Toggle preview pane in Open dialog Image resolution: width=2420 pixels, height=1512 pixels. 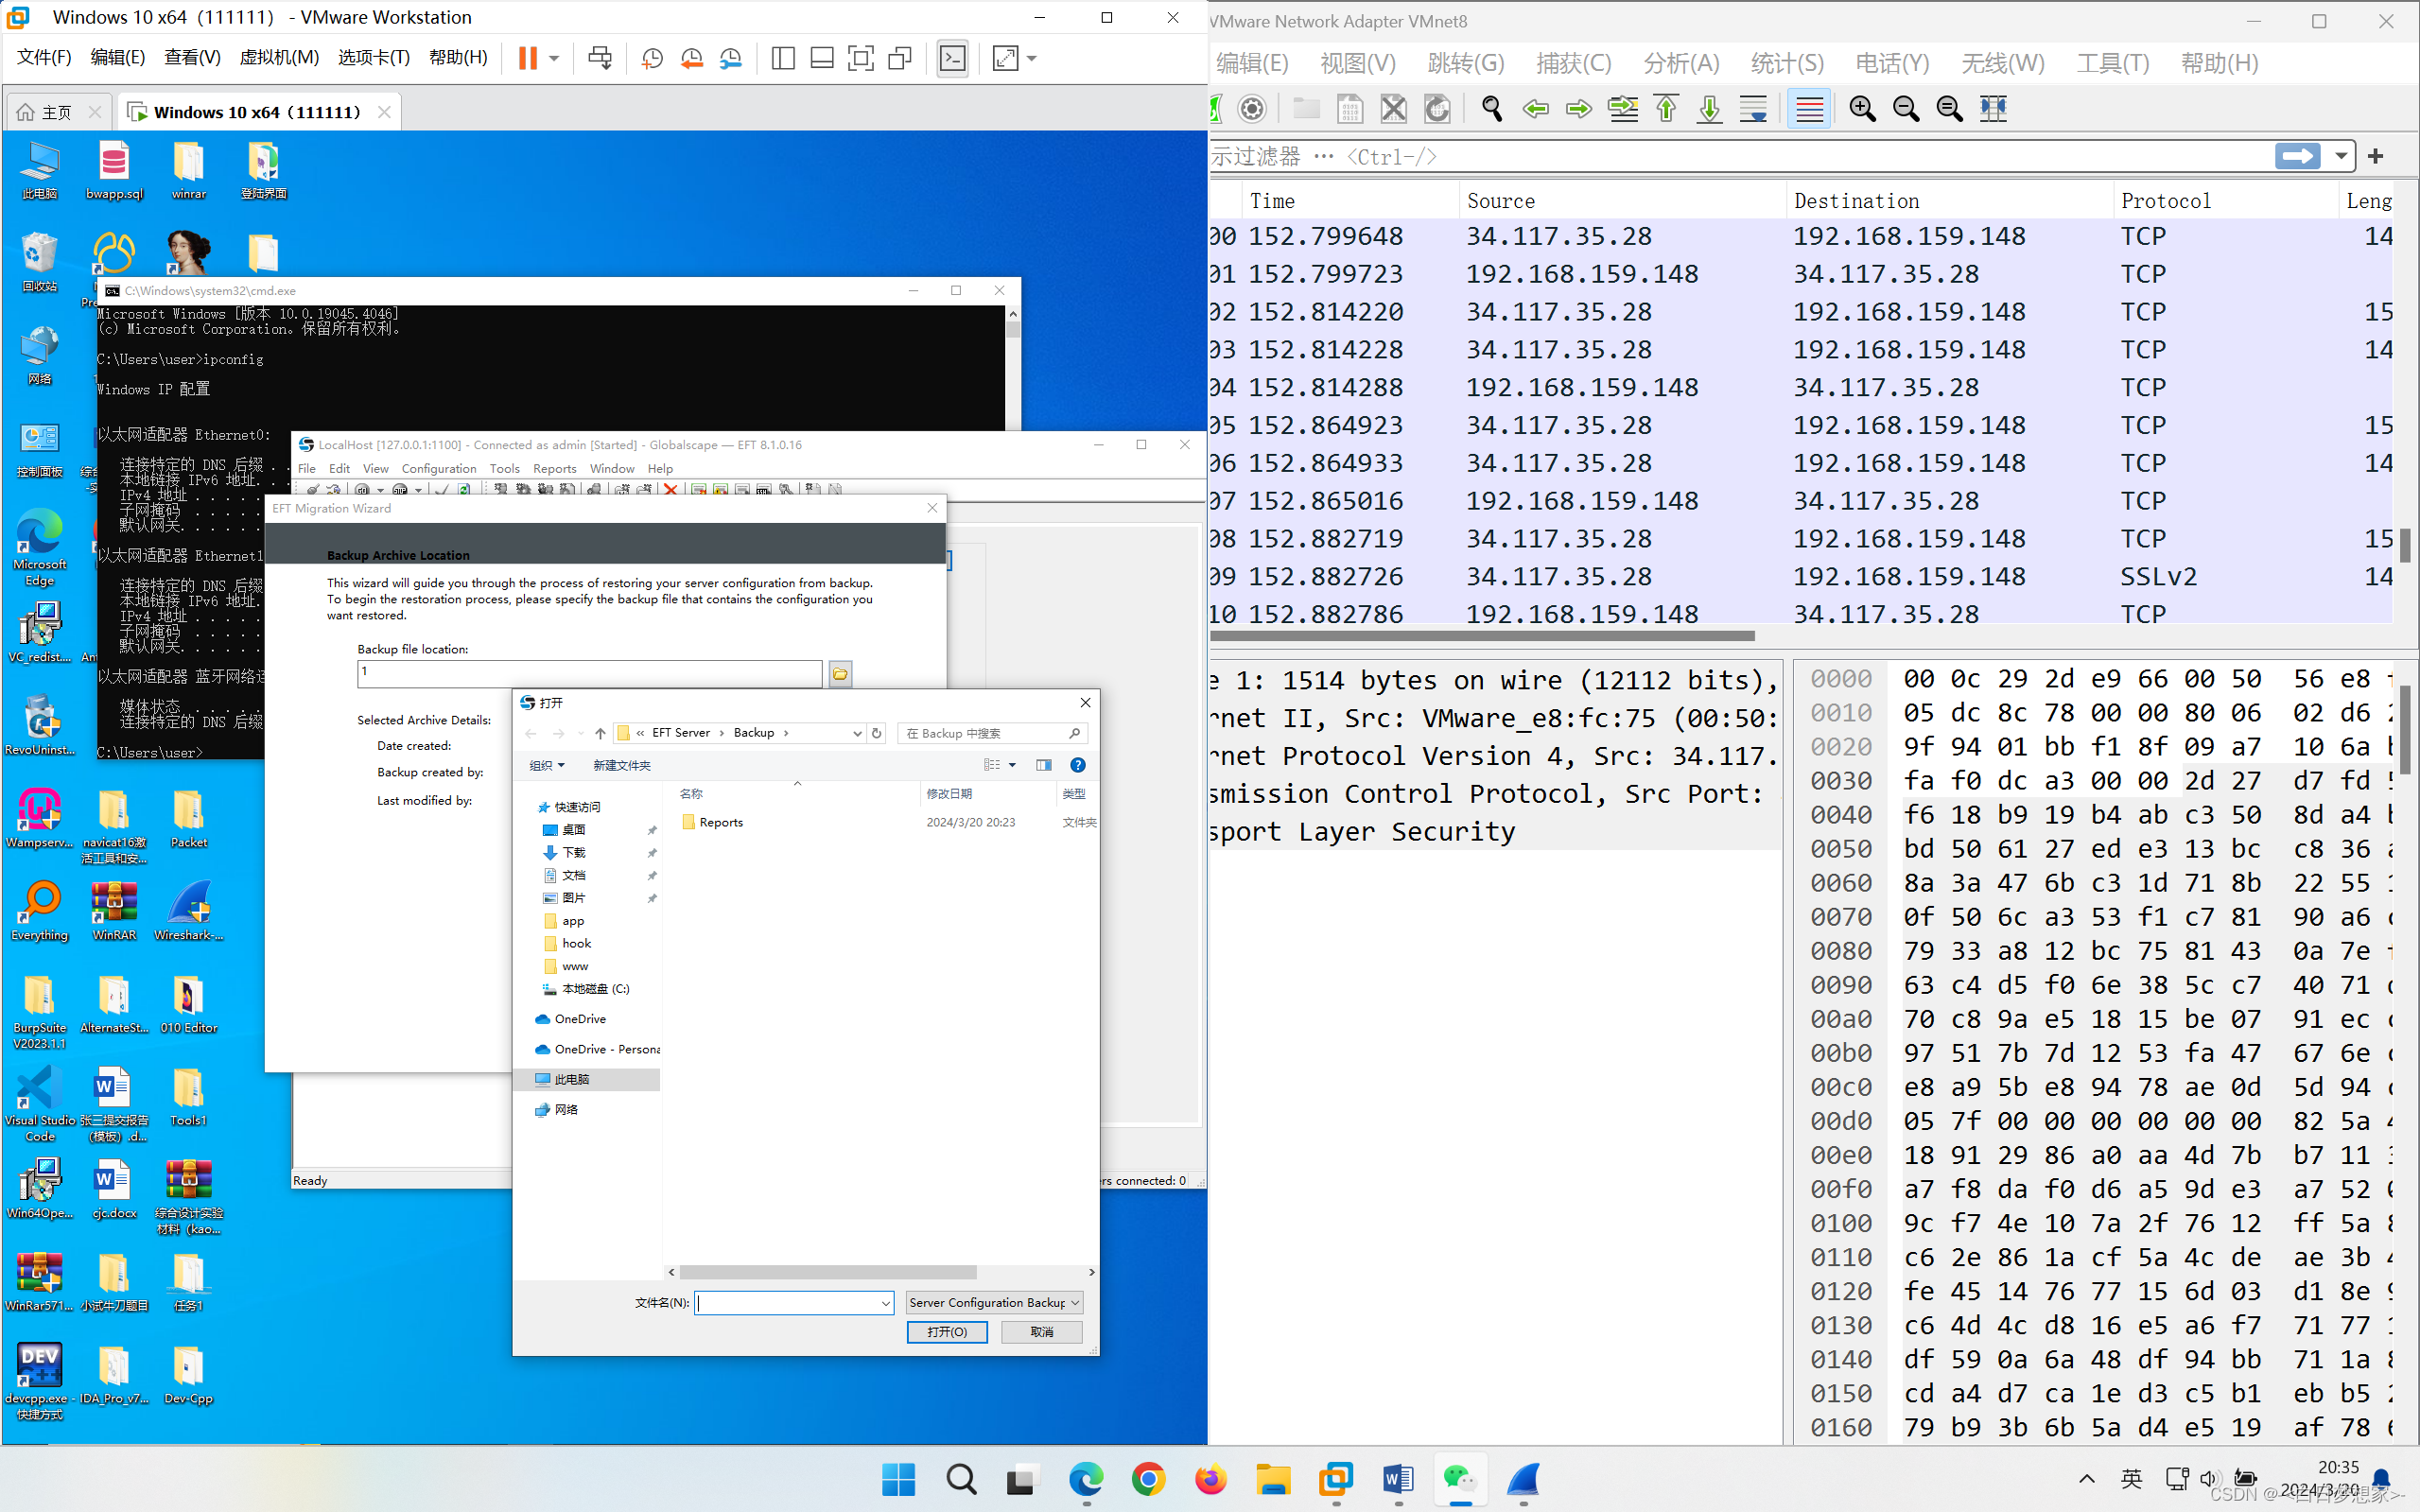pos(1044,765)
